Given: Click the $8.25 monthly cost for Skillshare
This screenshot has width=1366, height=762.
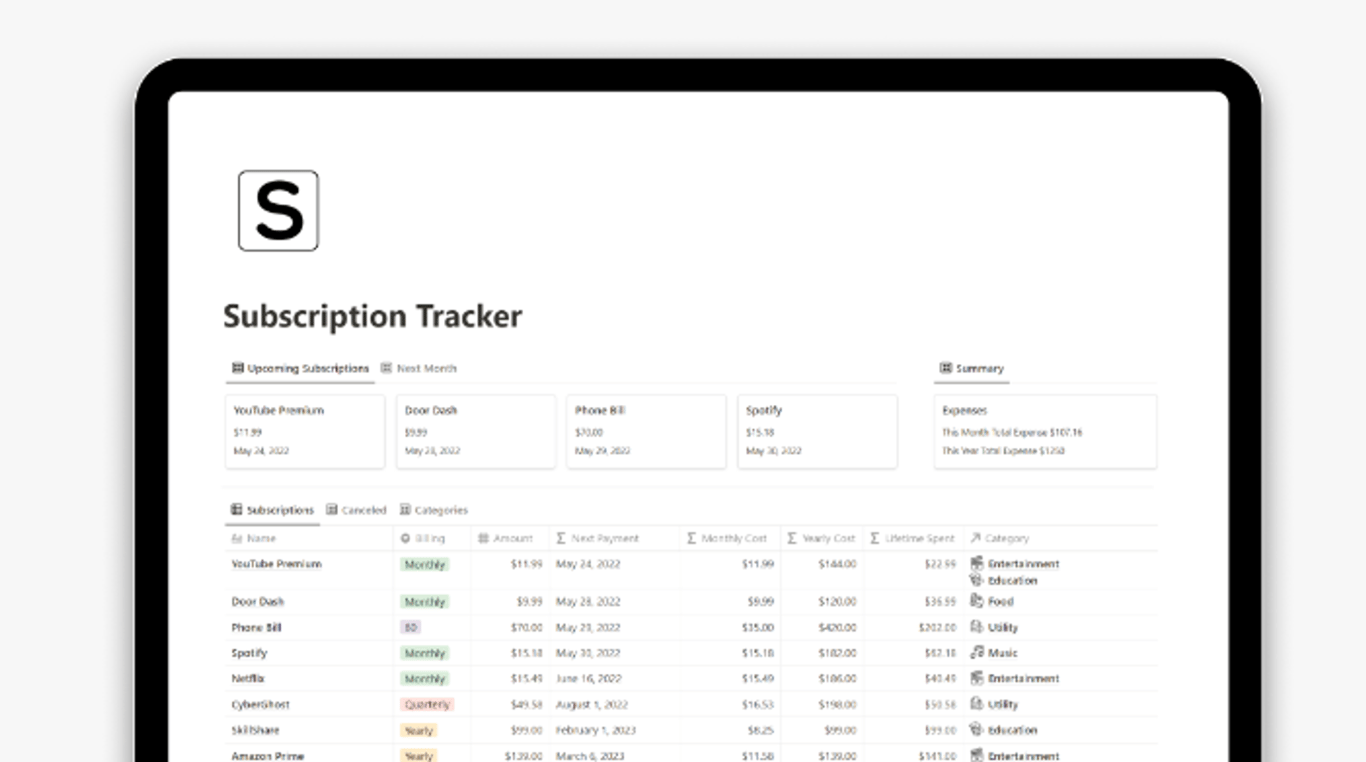Looking at the screenshot, I should (x=760, y=731).
